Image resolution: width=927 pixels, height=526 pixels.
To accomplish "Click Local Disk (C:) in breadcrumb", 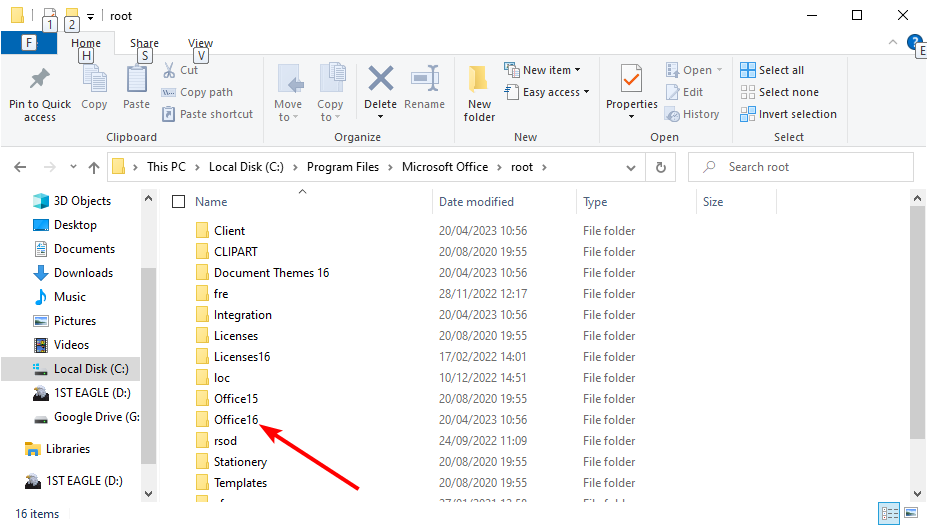I will point(246,167).
